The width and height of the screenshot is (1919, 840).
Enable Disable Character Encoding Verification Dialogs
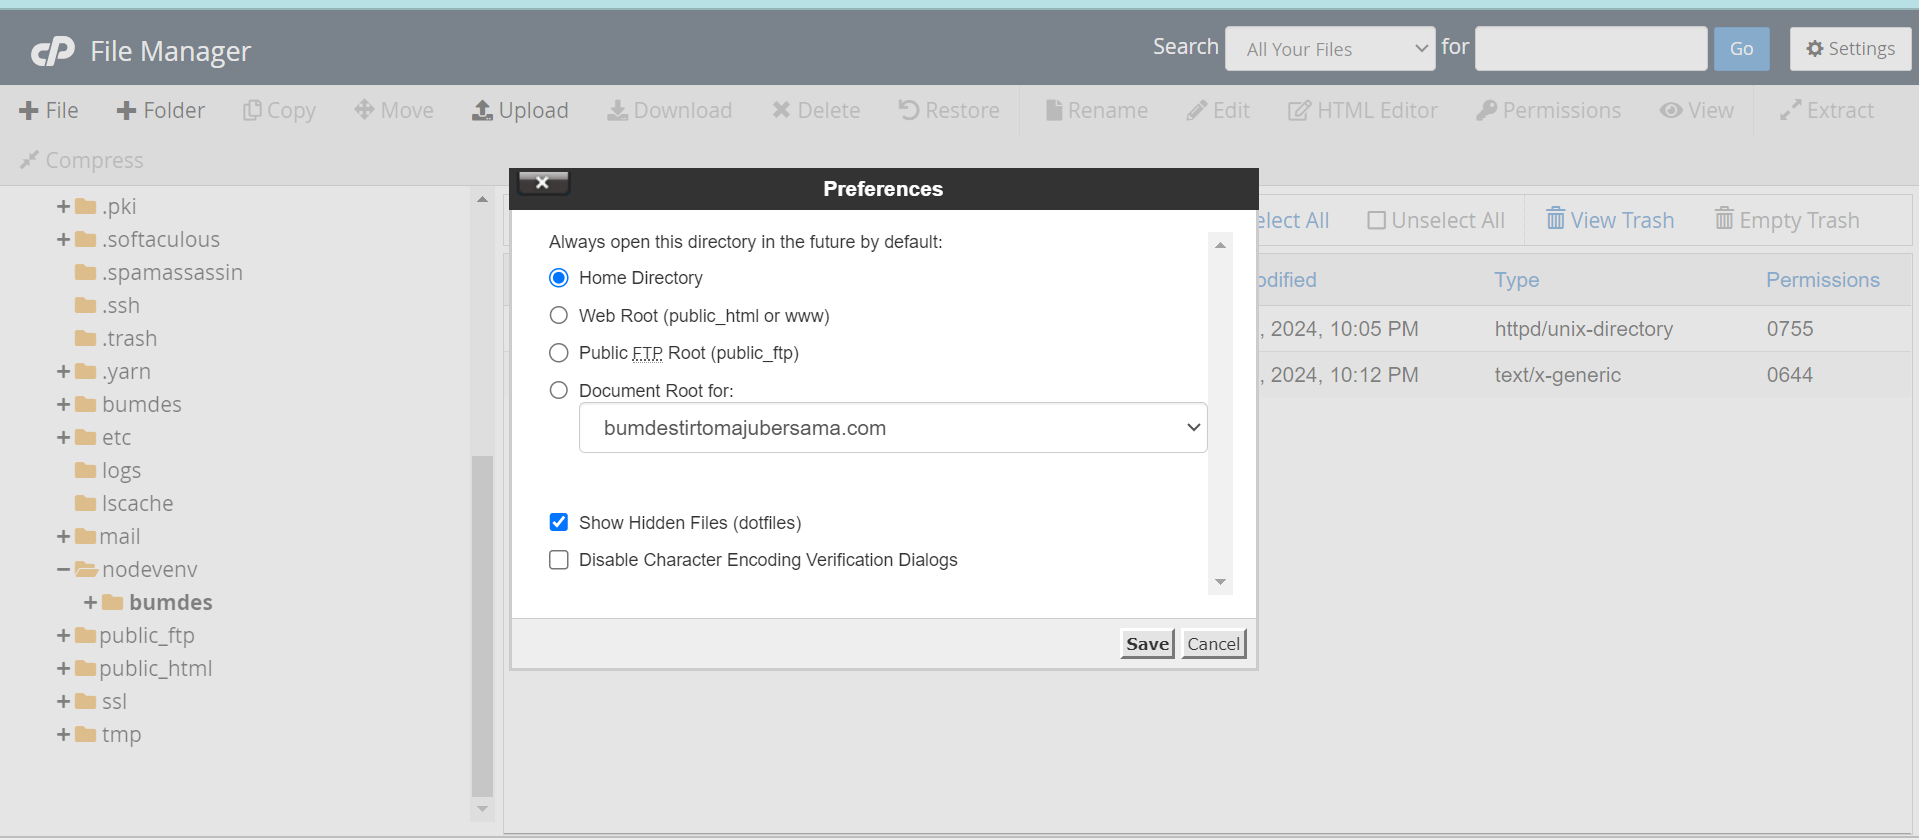[x=559, y=560]
